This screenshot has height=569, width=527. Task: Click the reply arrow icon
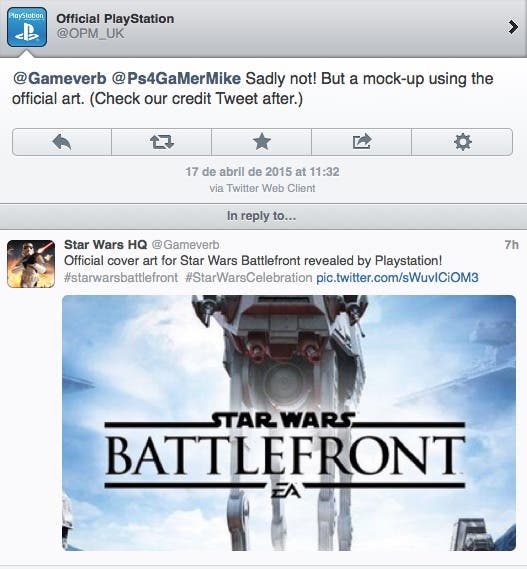coord(62,142)
